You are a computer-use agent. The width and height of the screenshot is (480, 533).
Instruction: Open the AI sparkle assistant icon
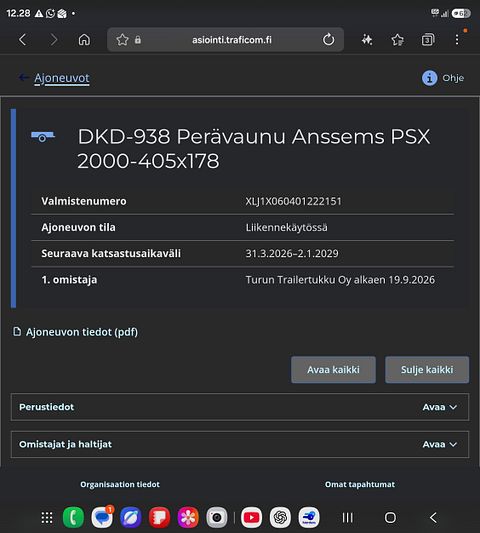(367, 40)
